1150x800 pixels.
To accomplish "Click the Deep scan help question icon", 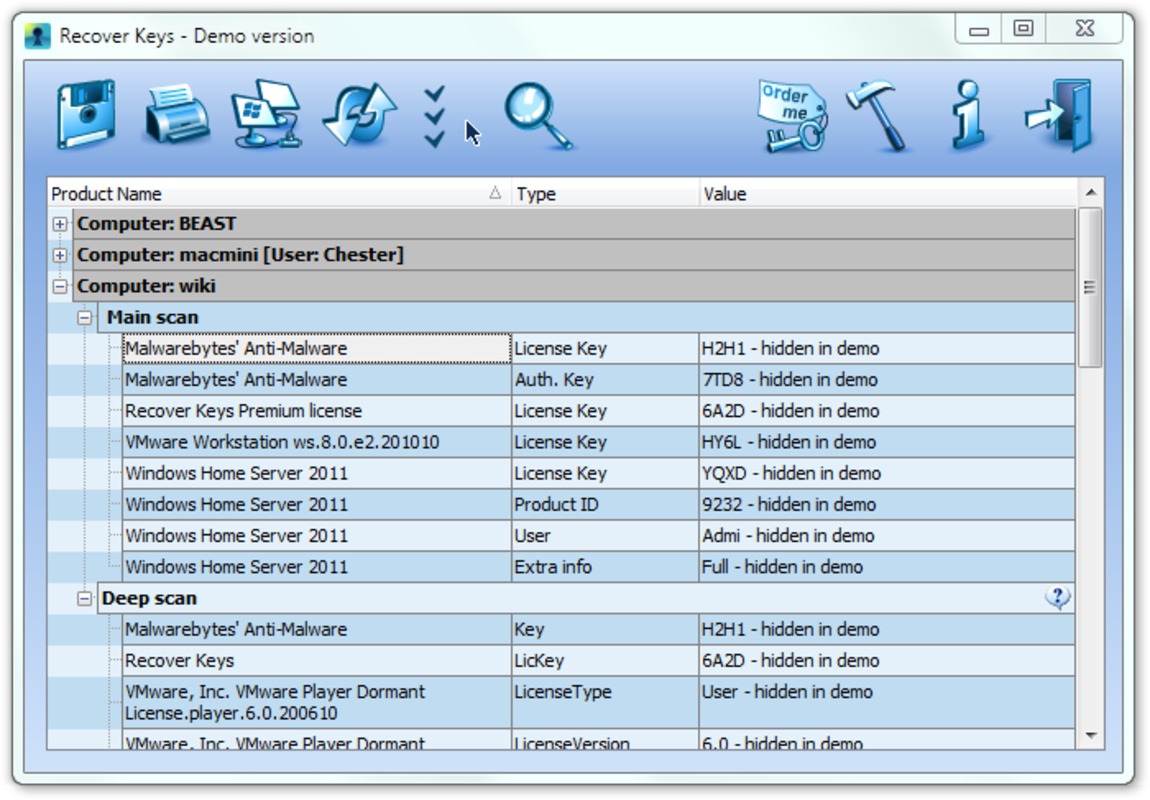I will coord(1057,598).
